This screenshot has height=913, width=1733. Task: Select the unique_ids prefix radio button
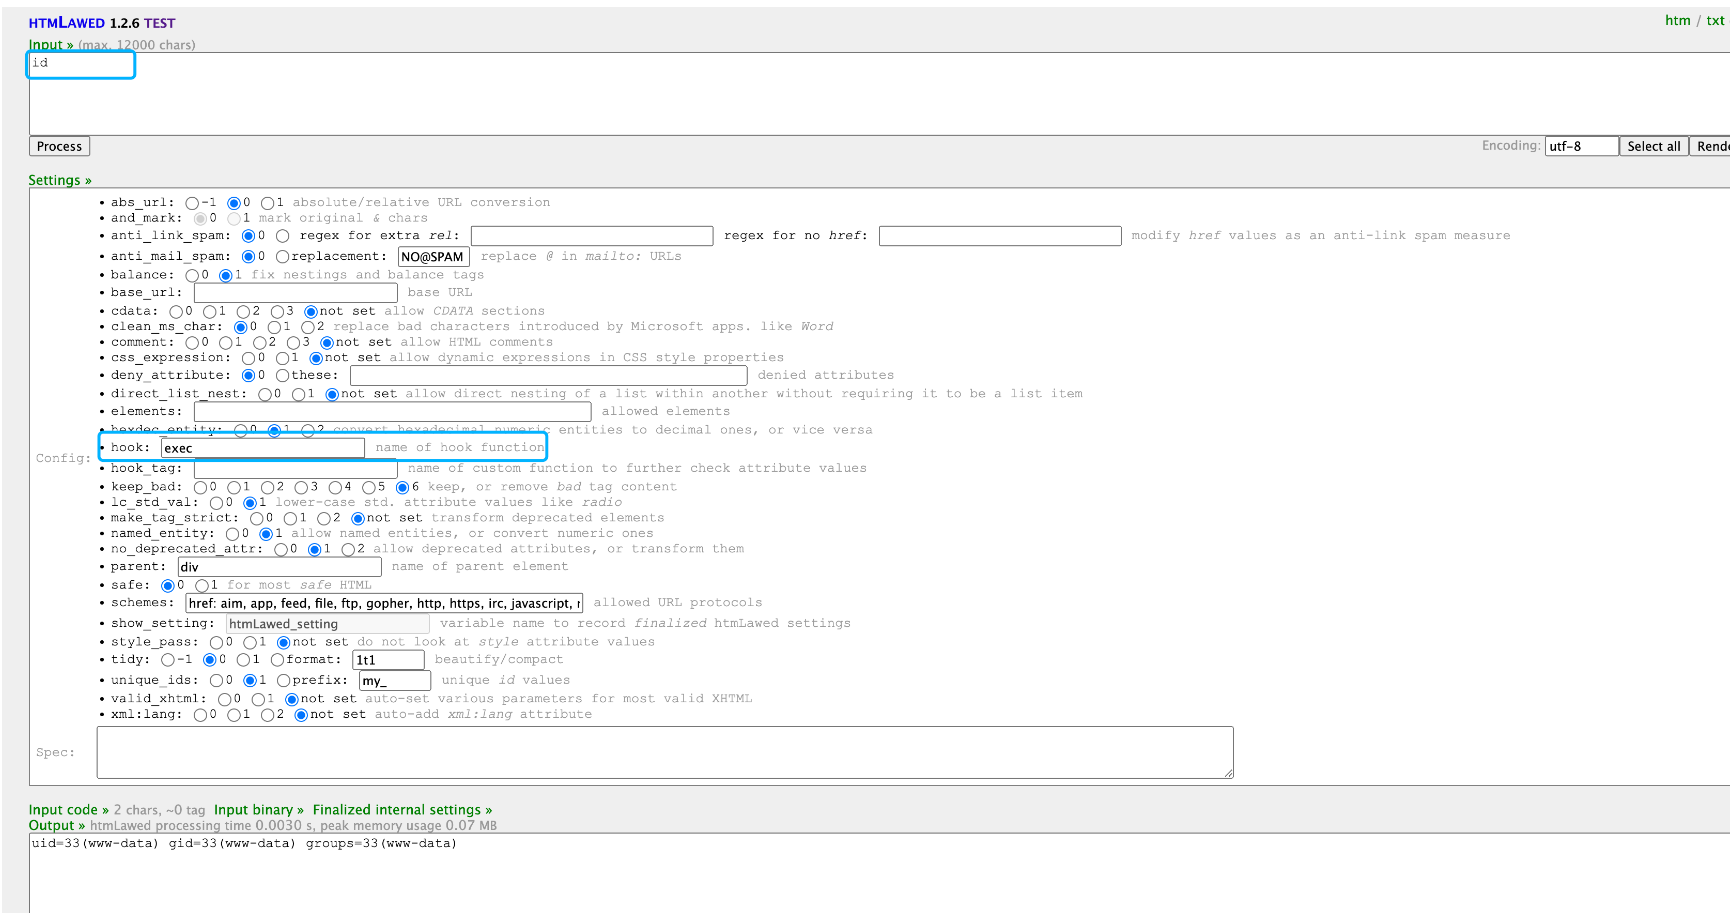(x=284, y=681)
